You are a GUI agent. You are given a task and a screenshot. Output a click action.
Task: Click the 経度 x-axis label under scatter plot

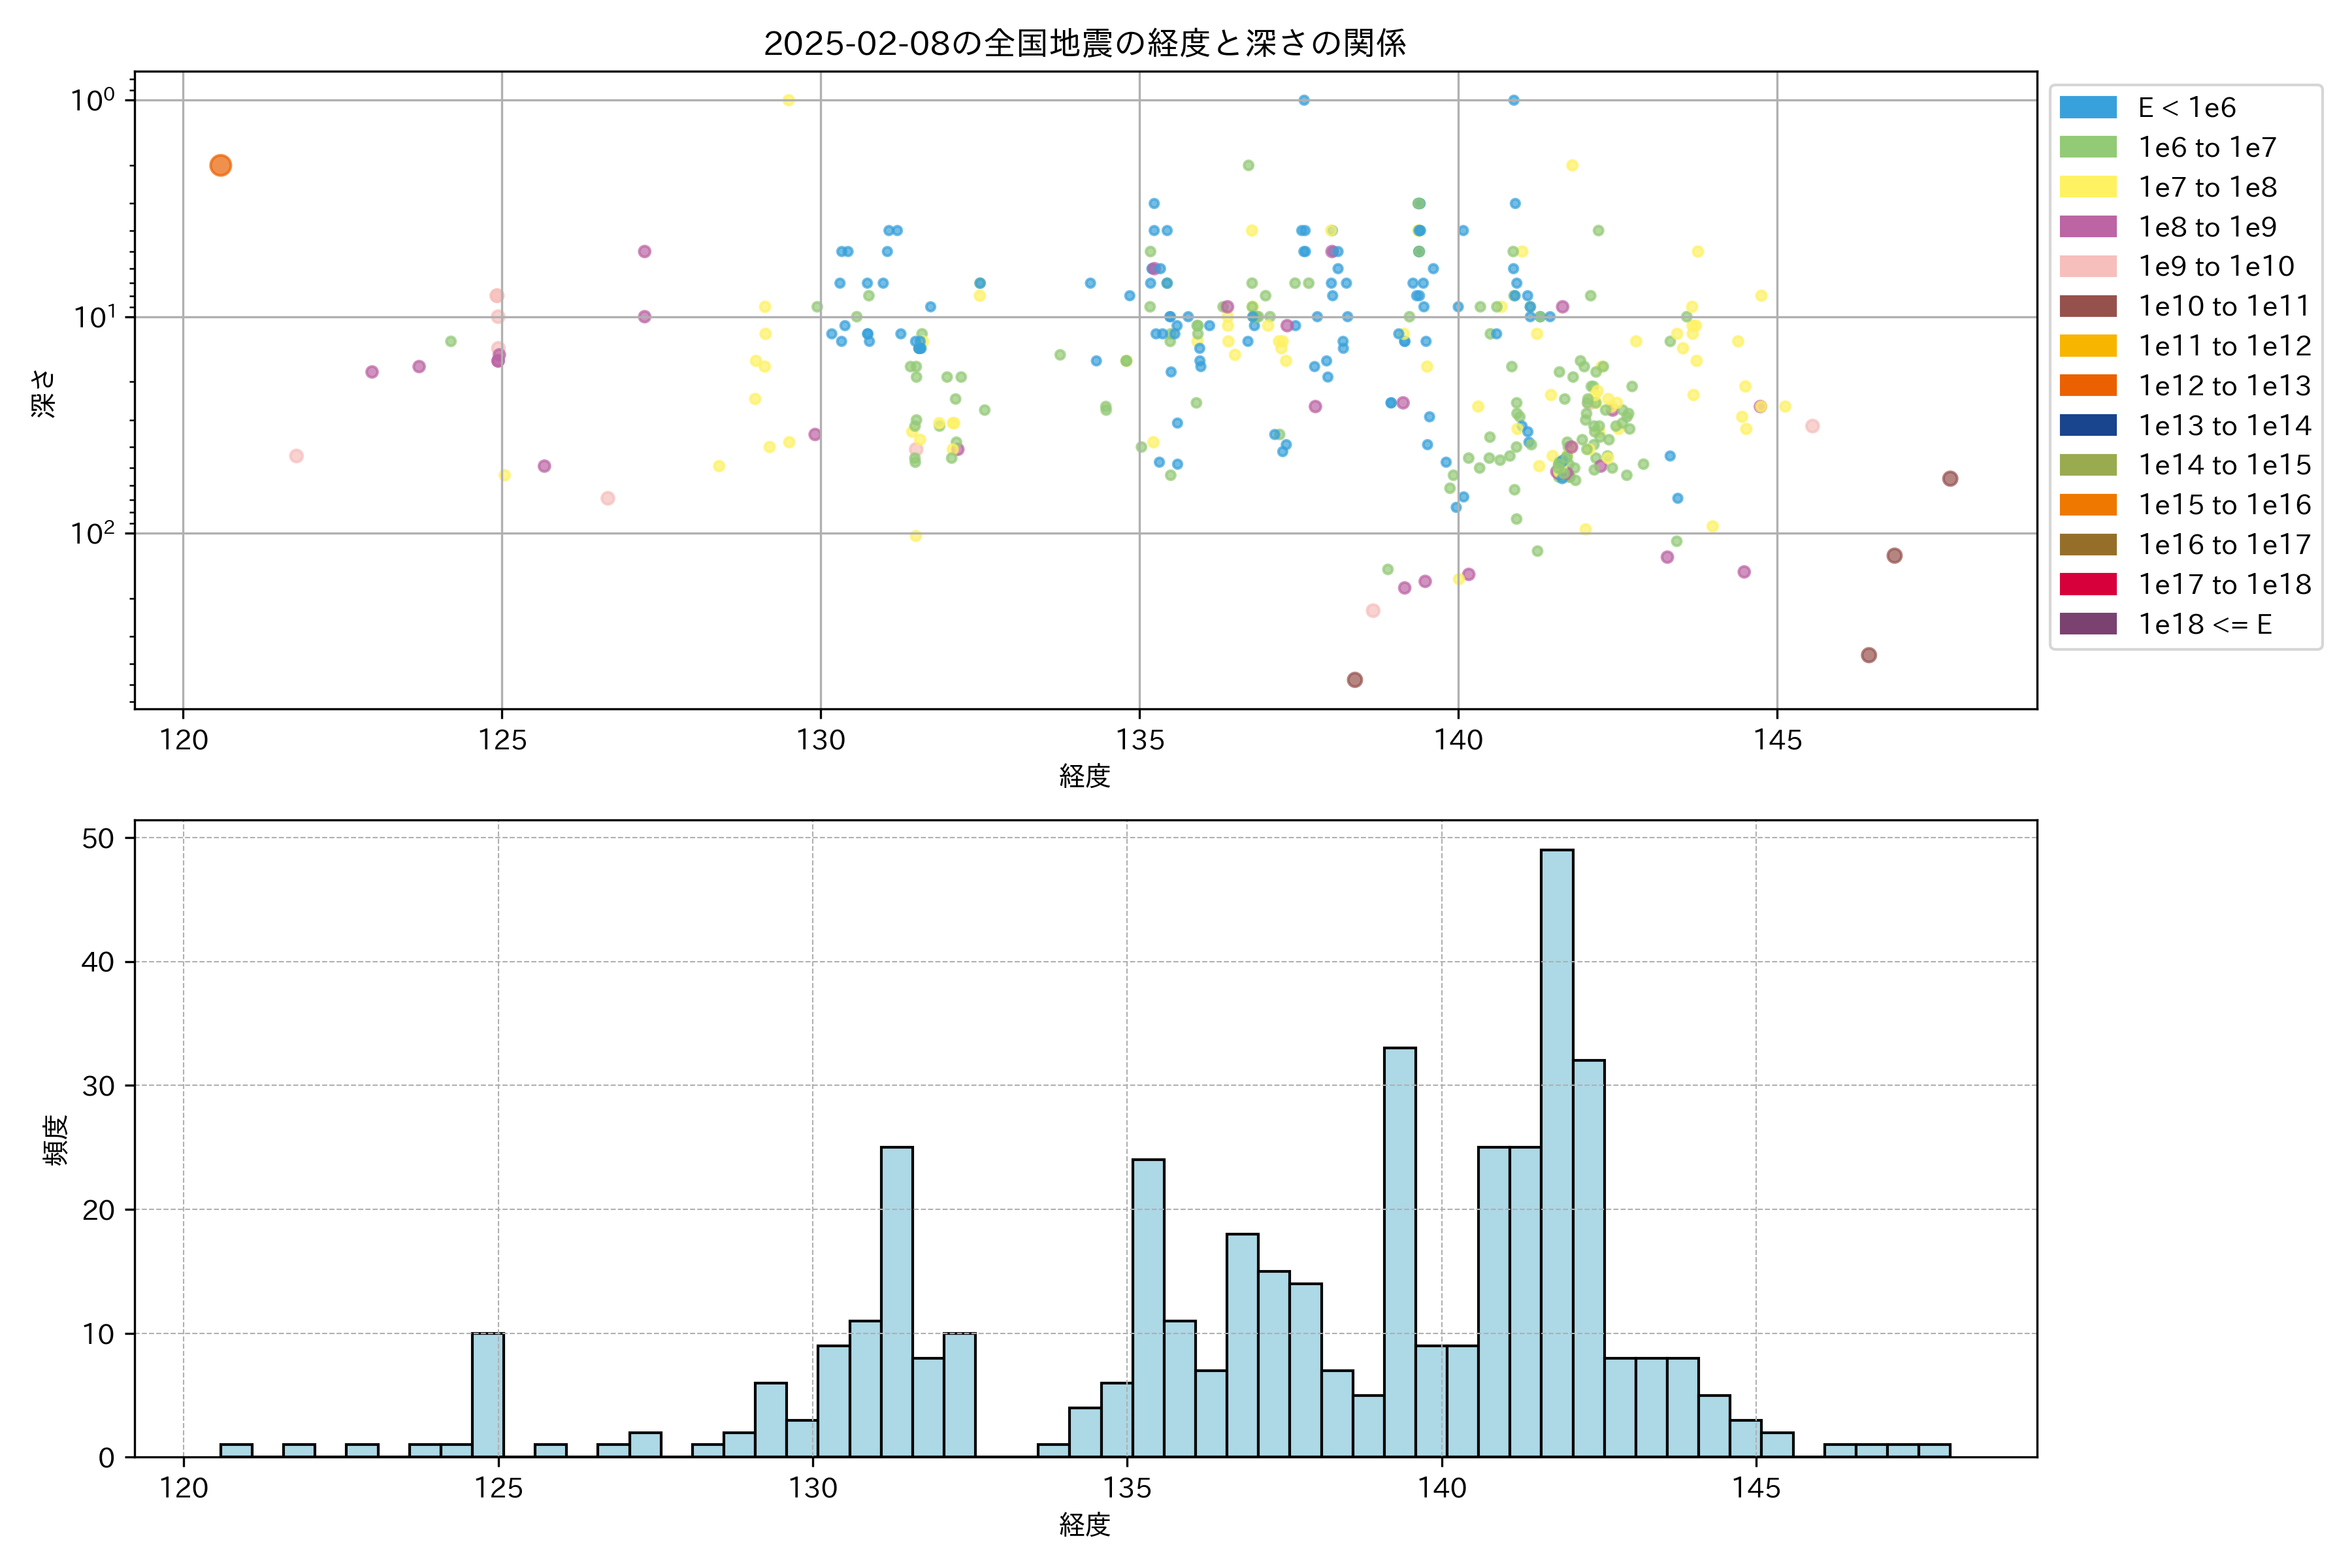point(1084,776)
